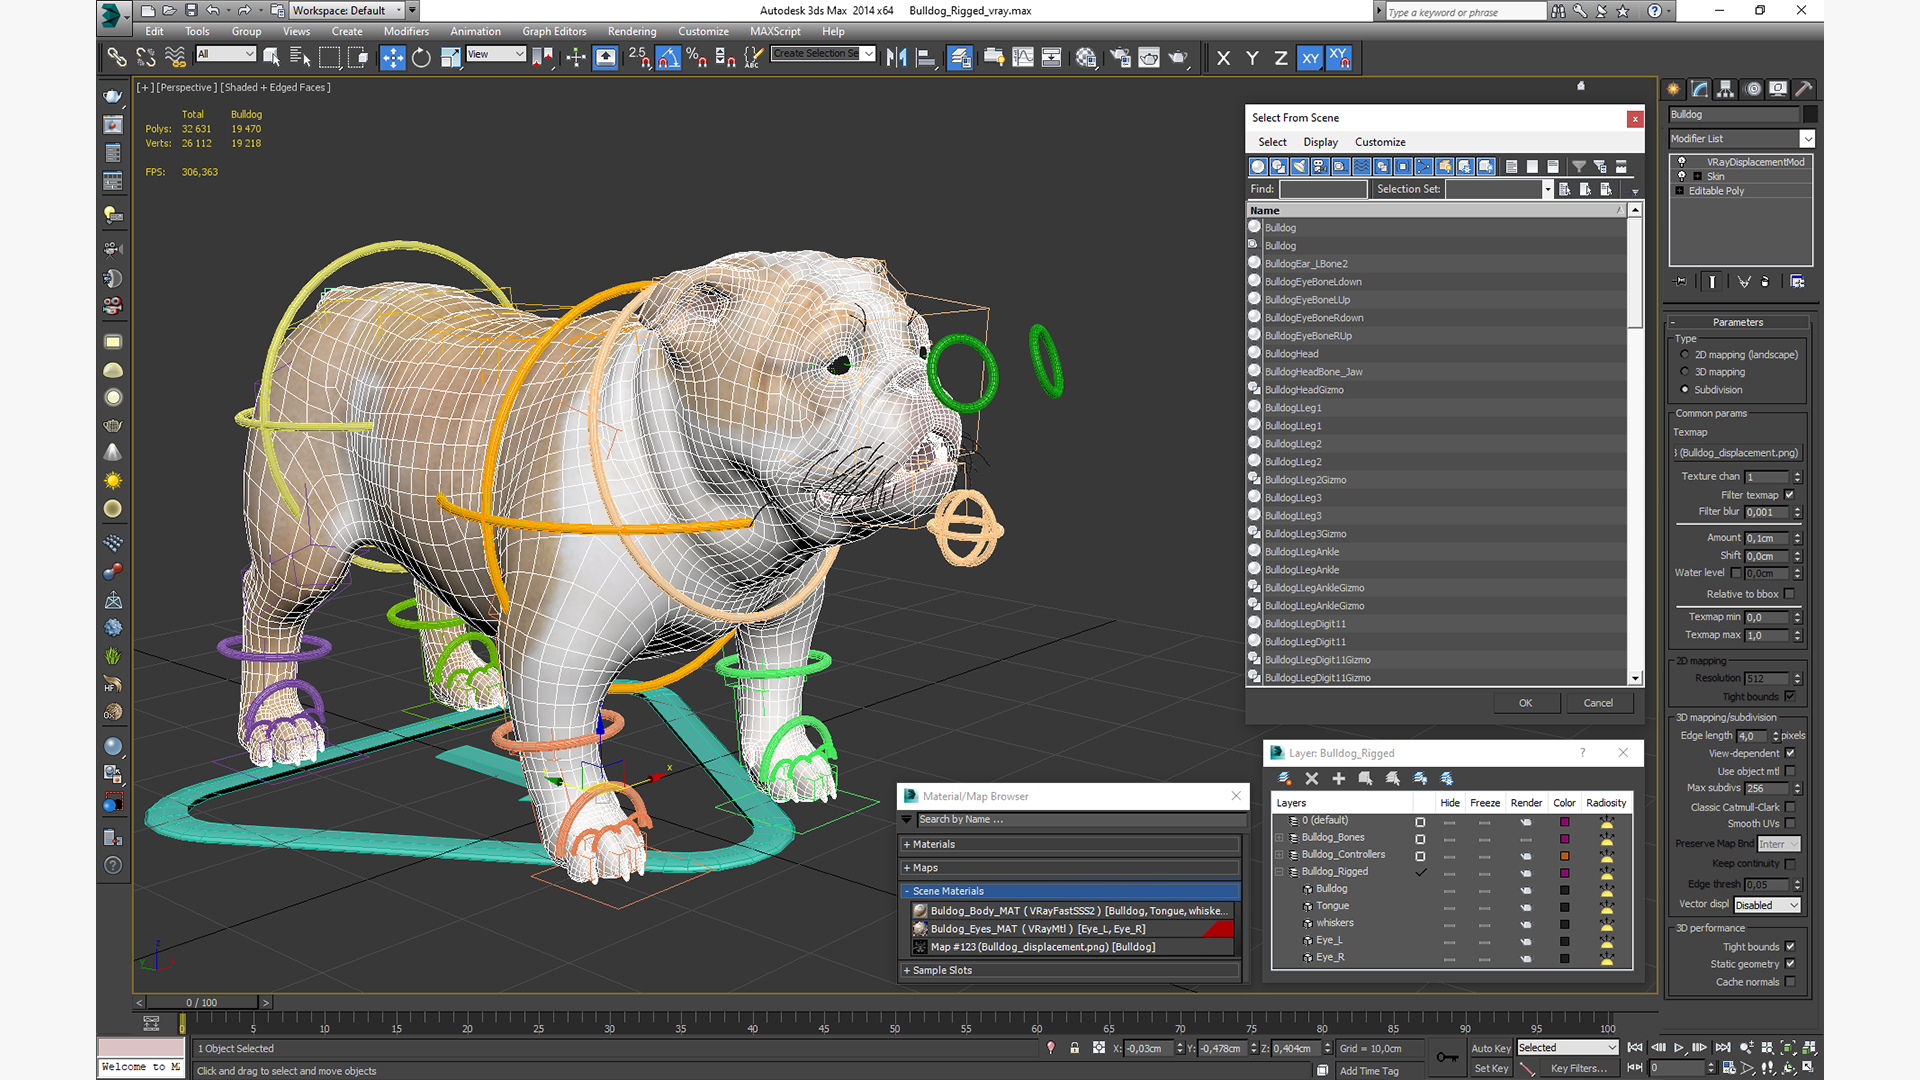Activate the Select and Rotate tool

(421, 58)
